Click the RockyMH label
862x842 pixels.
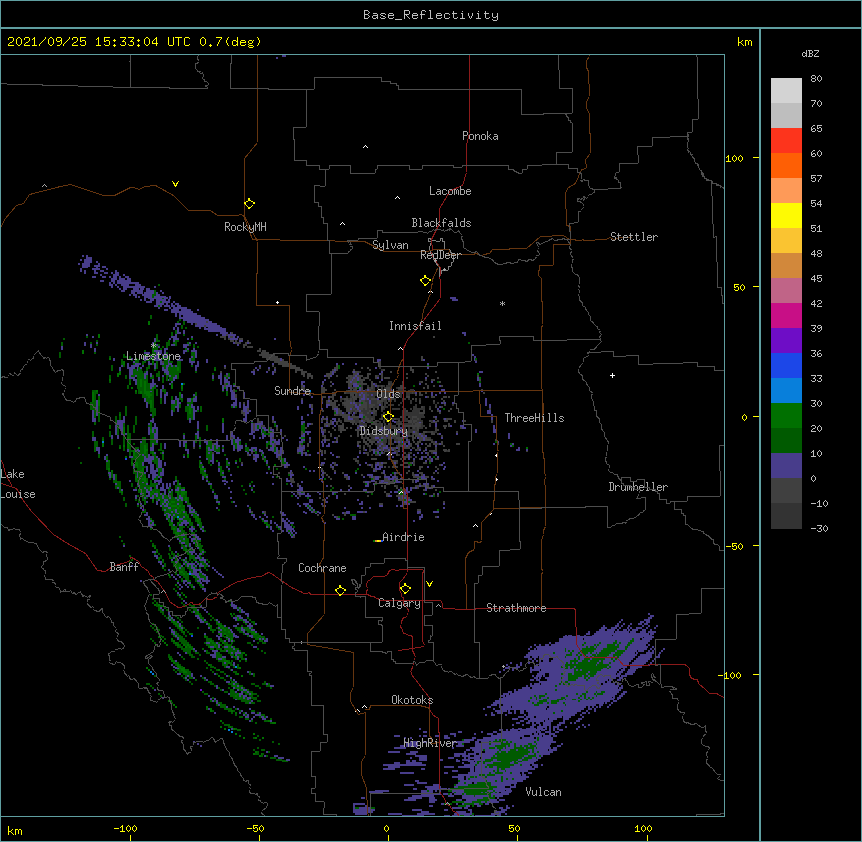[x=245, y=226]
